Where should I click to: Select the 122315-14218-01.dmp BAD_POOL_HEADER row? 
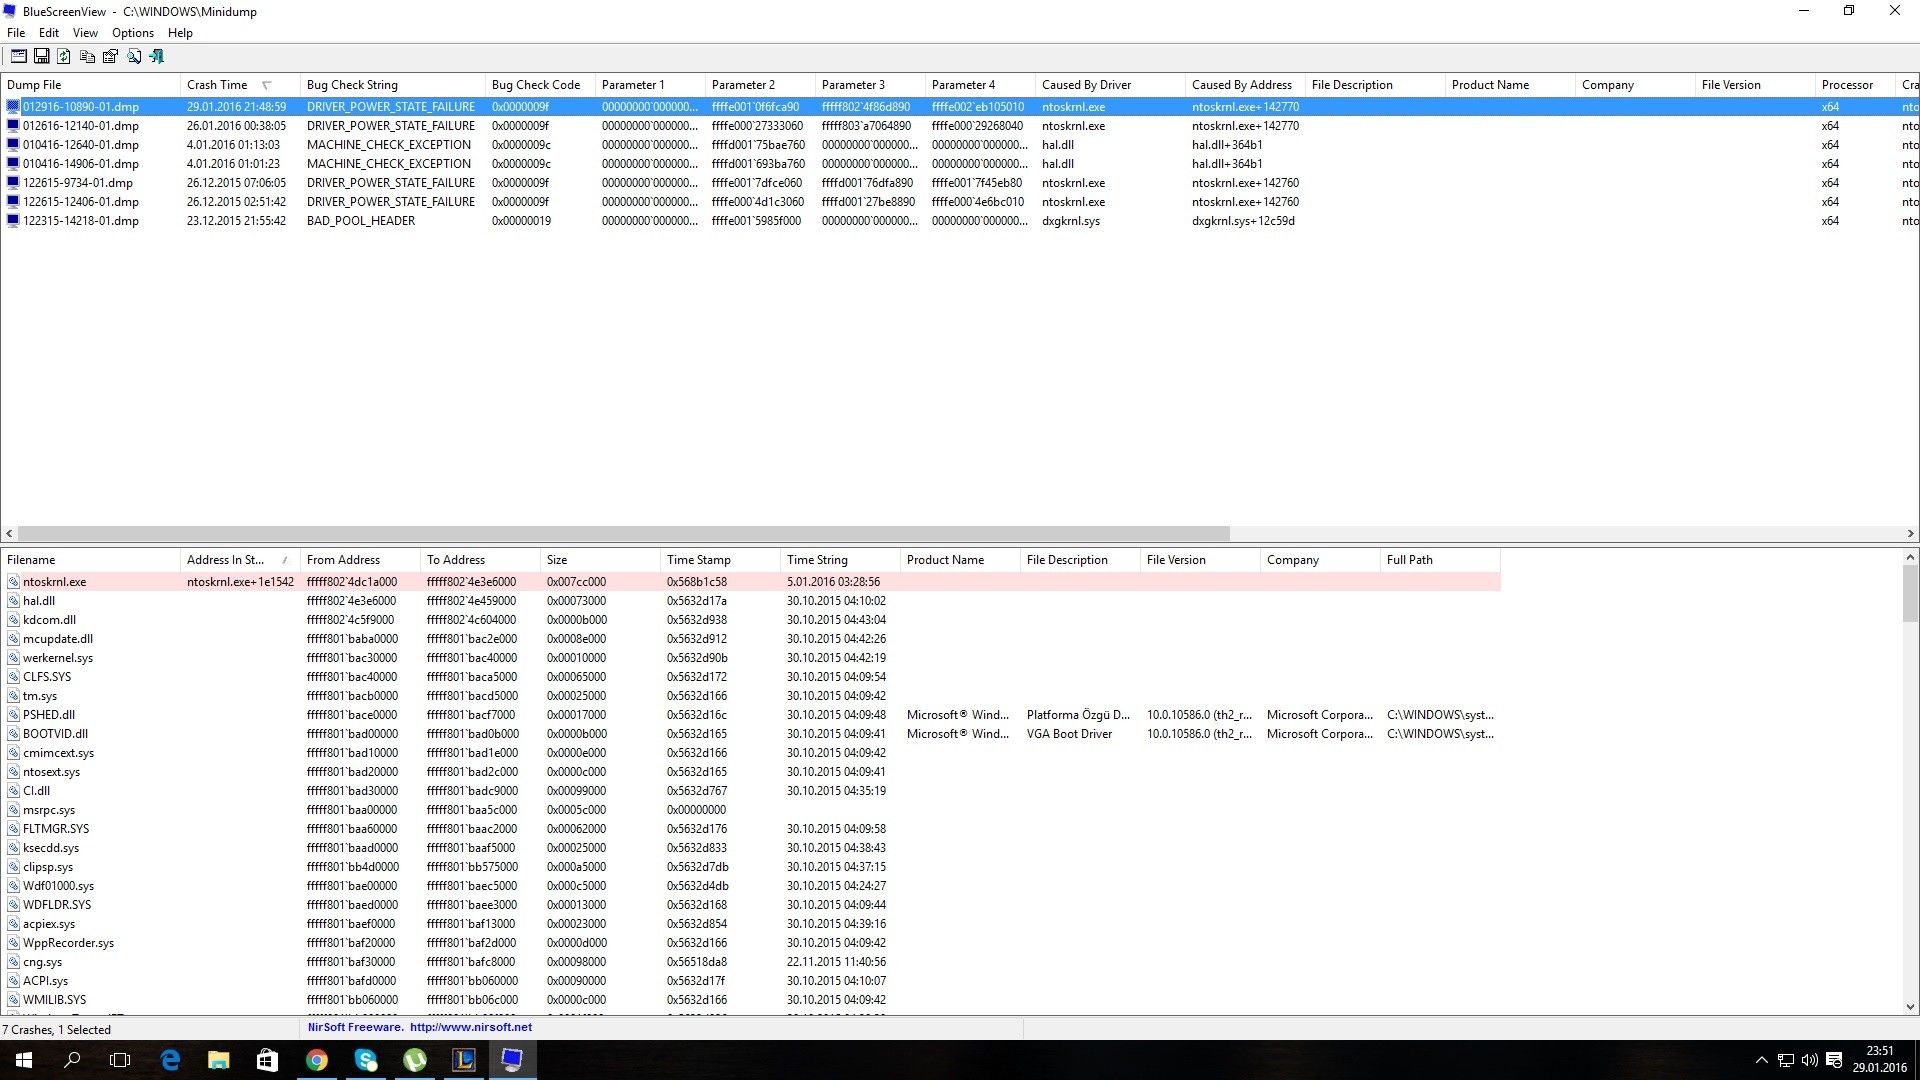click(x=80, y=221)
